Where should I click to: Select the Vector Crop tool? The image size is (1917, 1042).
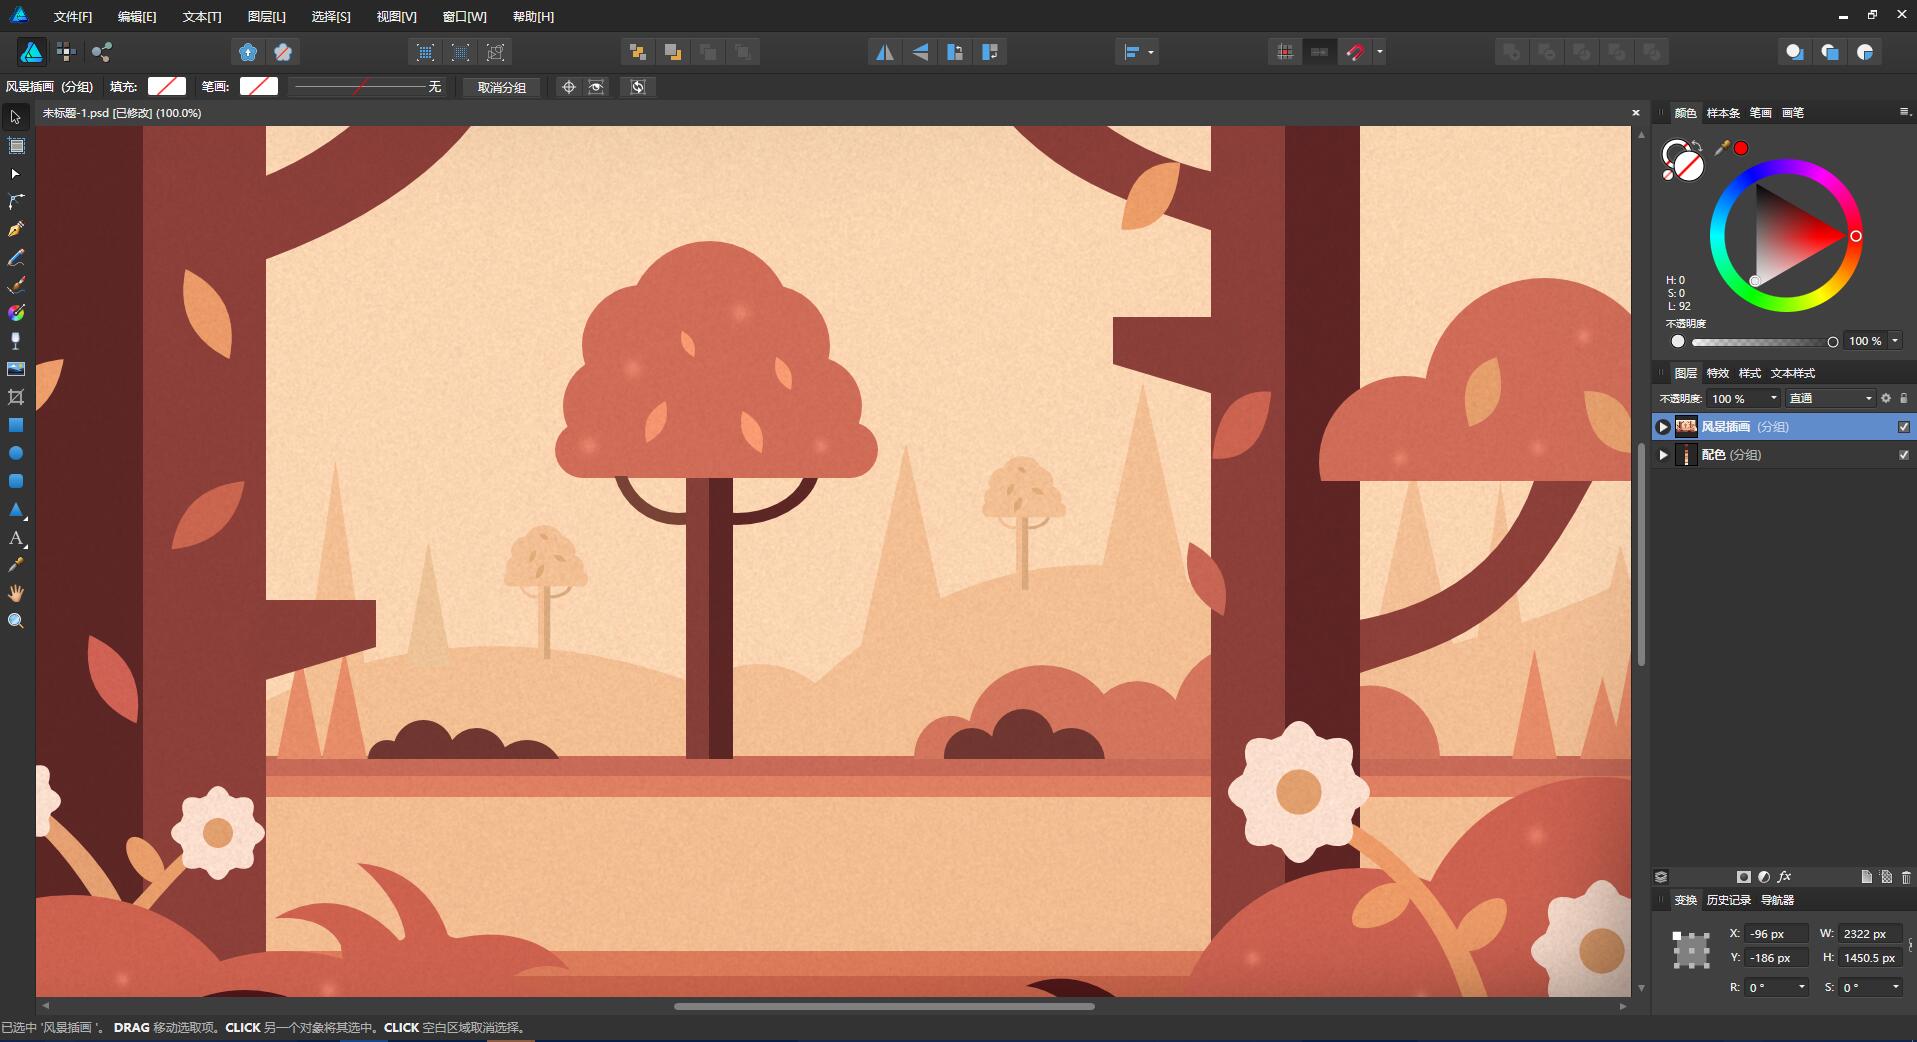point(16,397)
